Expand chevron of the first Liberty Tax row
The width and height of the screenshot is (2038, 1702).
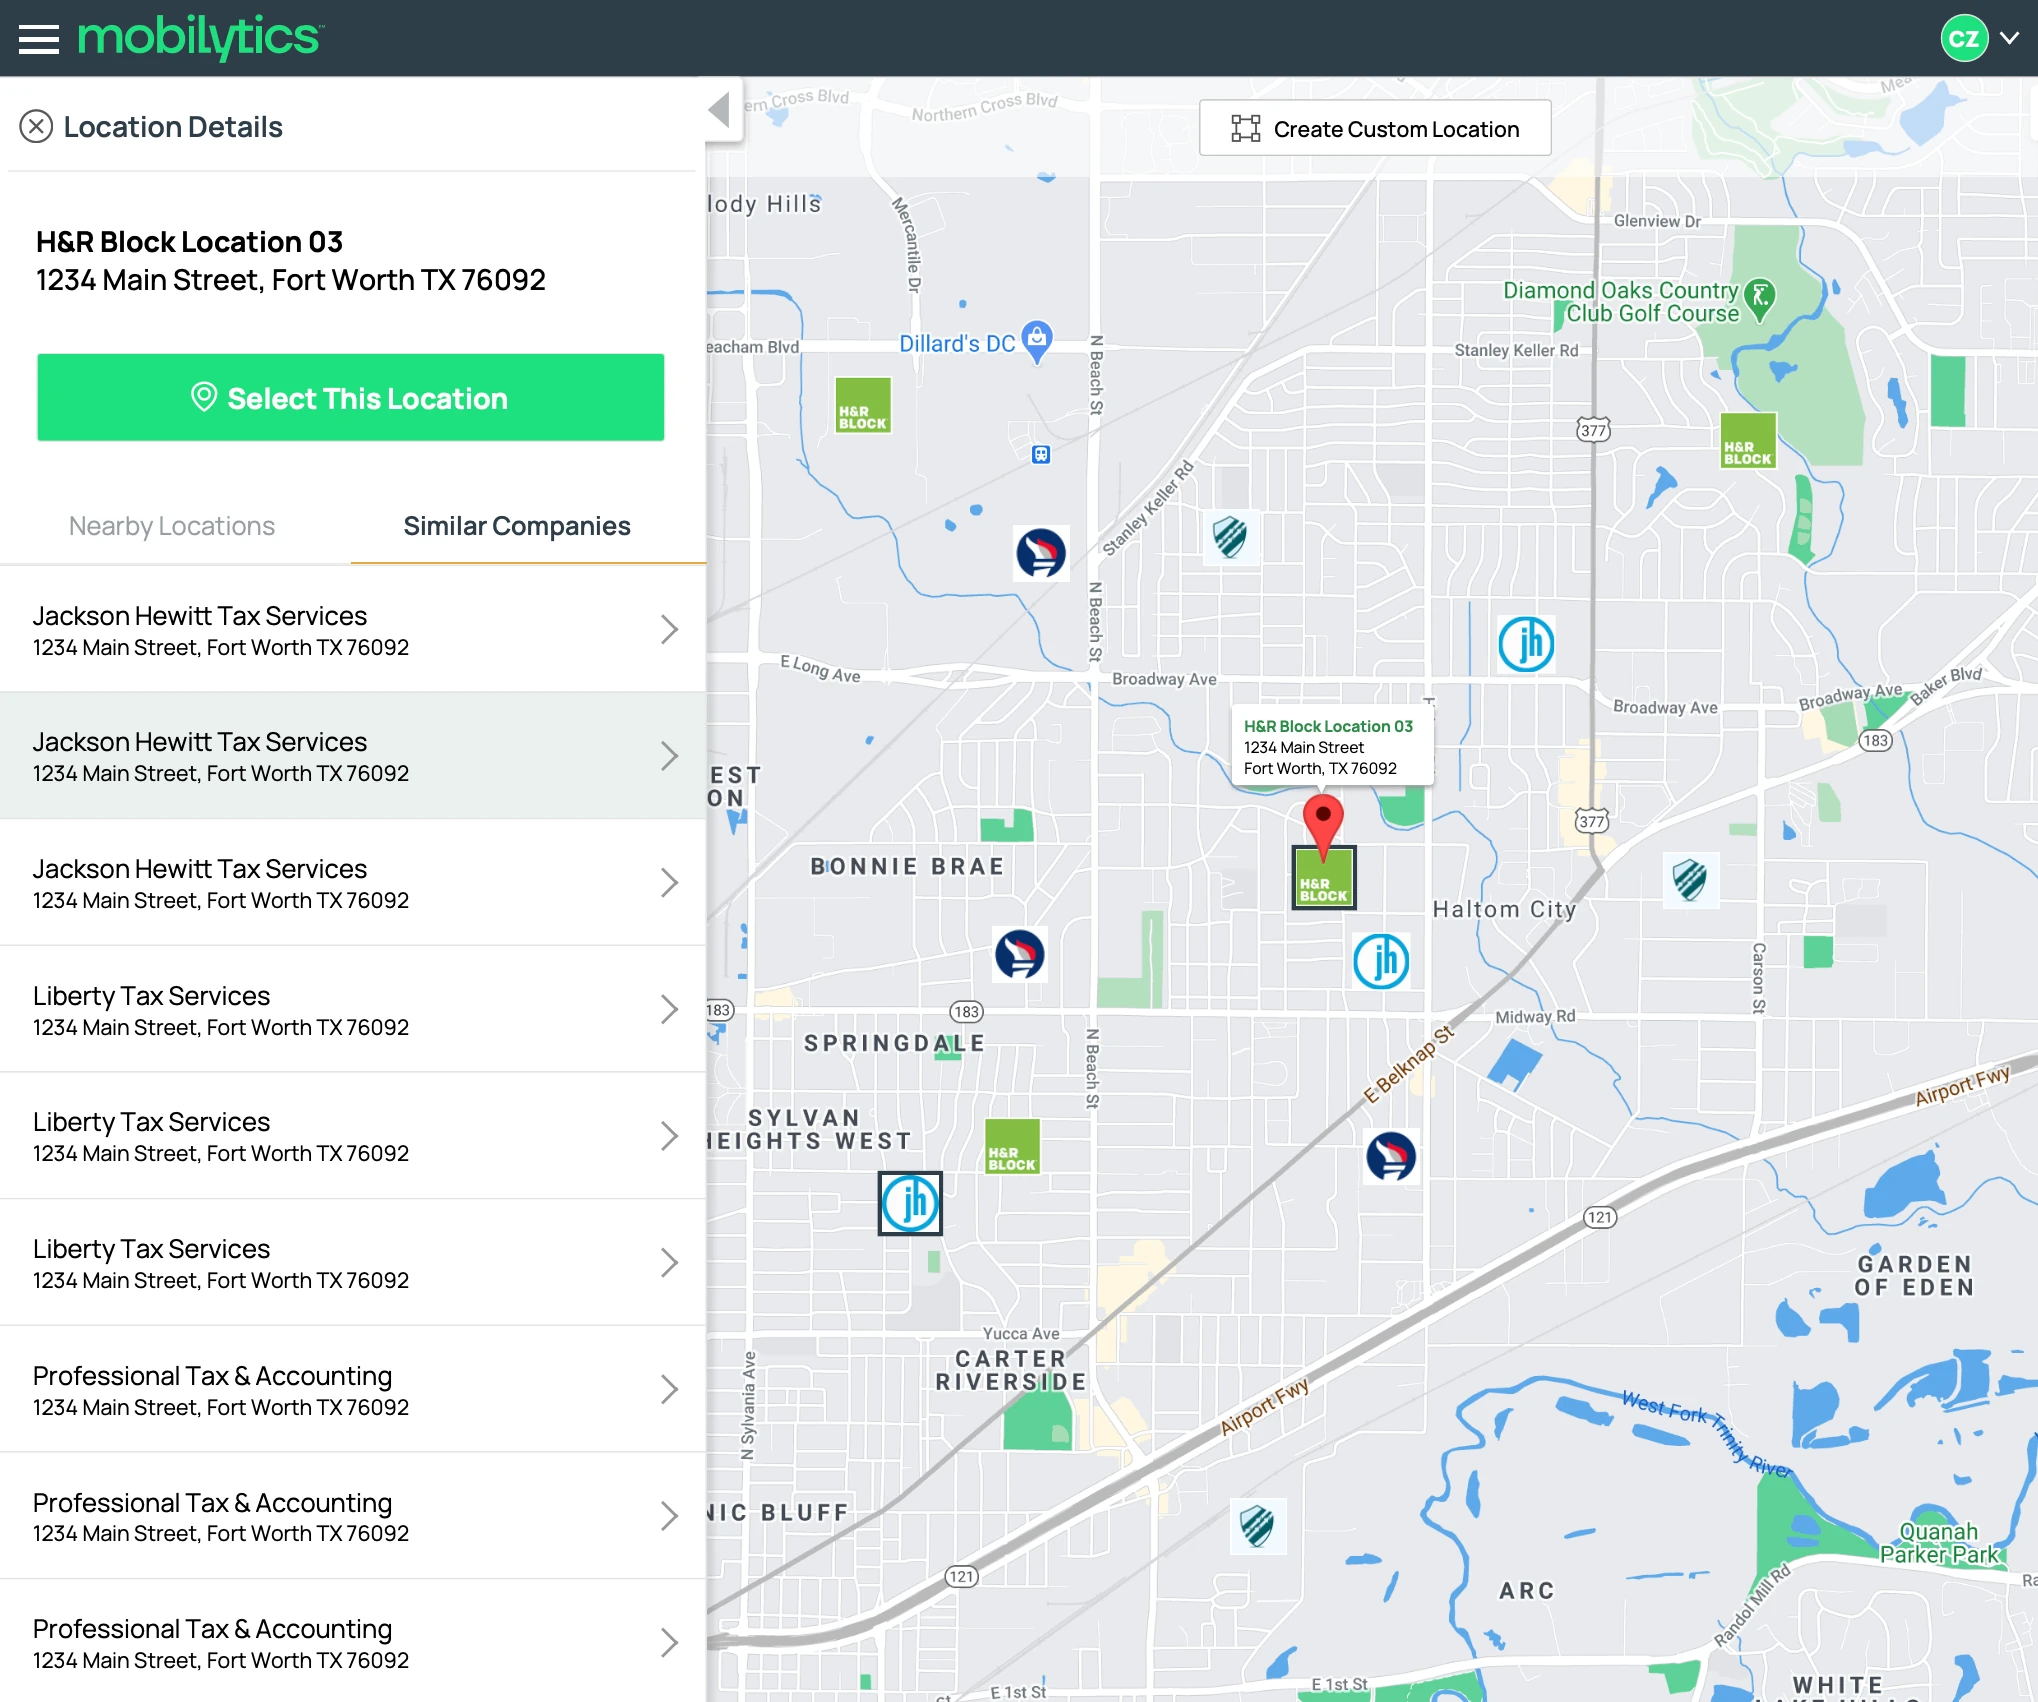[x=669, y=1009]
